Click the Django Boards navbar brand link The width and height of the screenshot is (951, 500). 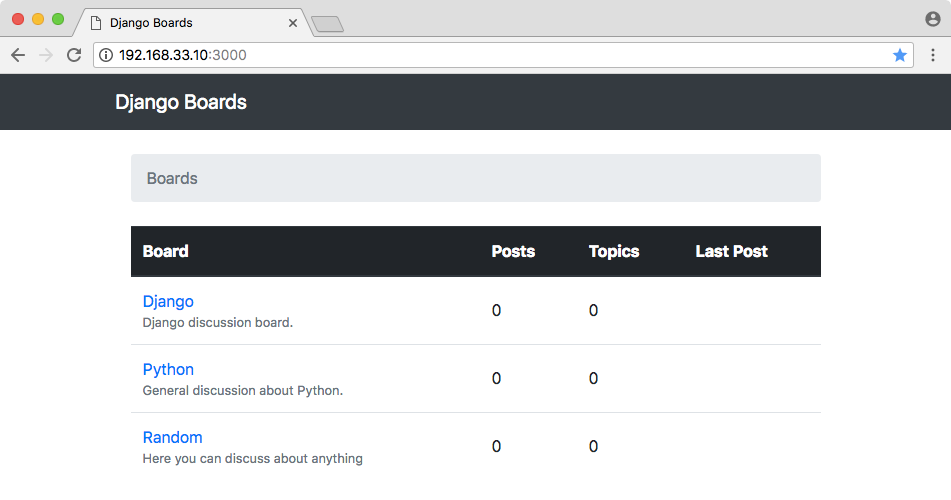[x=181, y=102]
